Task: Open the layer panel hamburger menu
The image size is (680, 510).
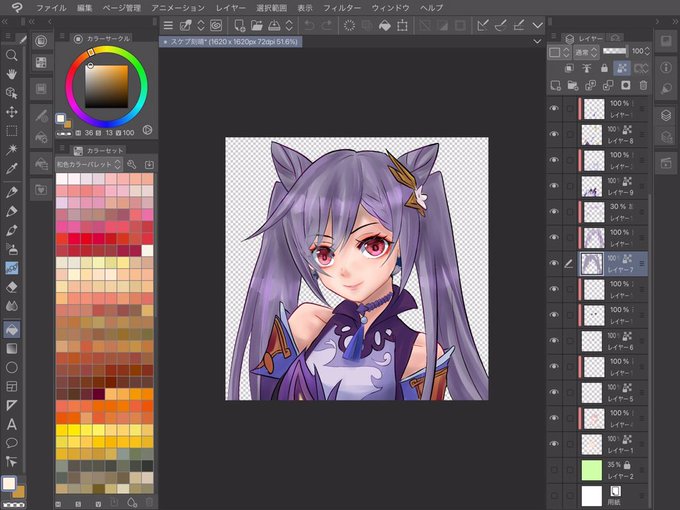Action: (x=554, y=37)
